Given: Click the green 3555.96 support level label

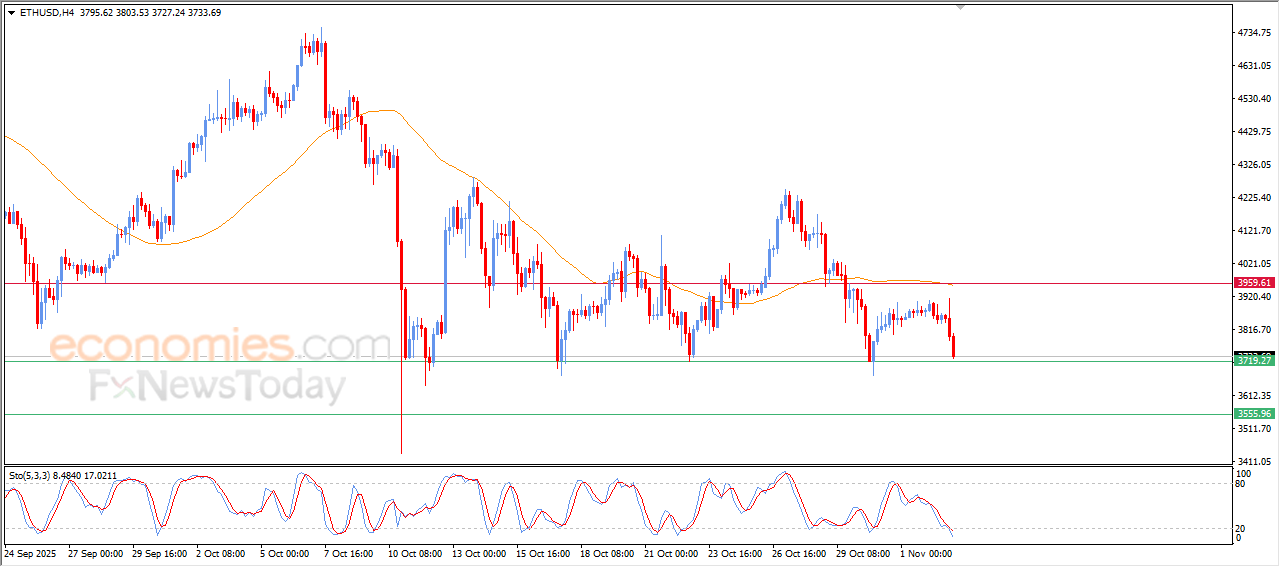Looking at the screenshot, I should (x=1253, y=414).
